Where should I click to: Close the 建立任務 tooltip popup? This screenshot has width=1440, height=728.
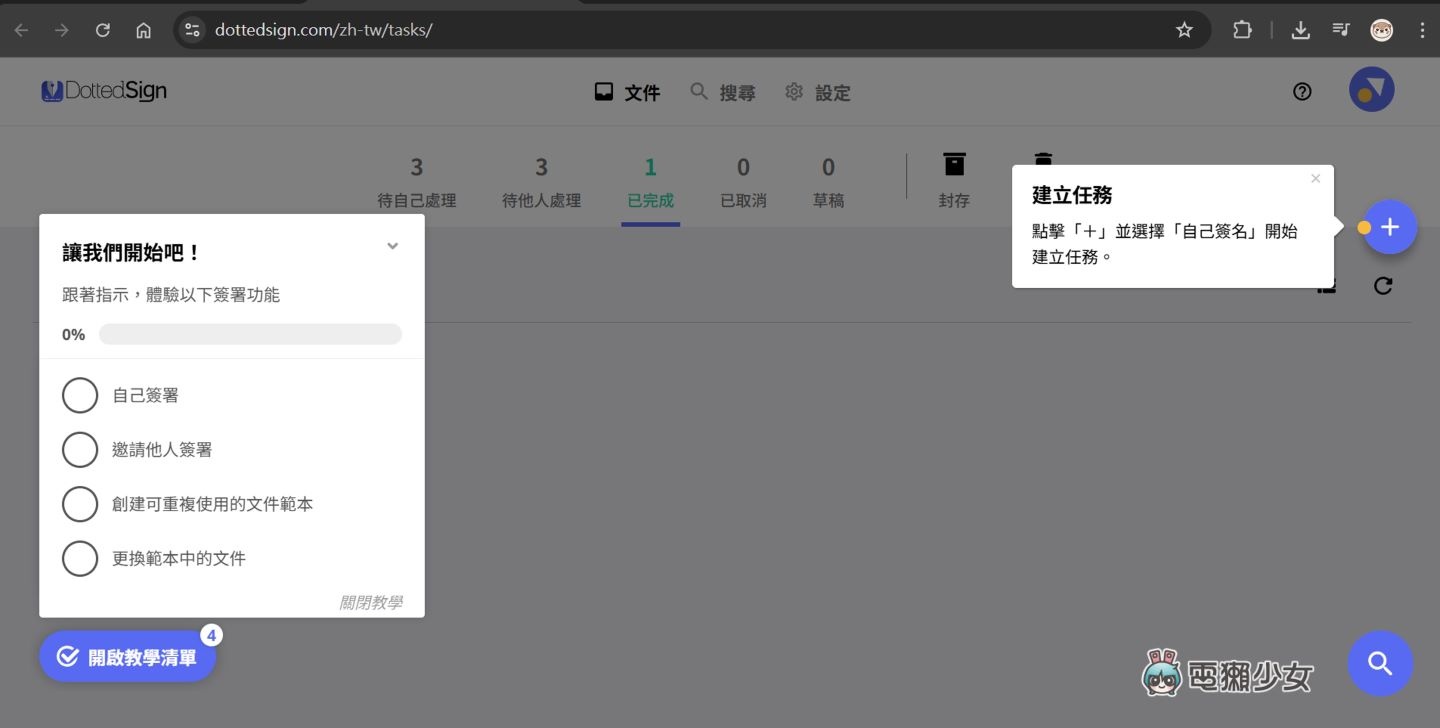1315,179
